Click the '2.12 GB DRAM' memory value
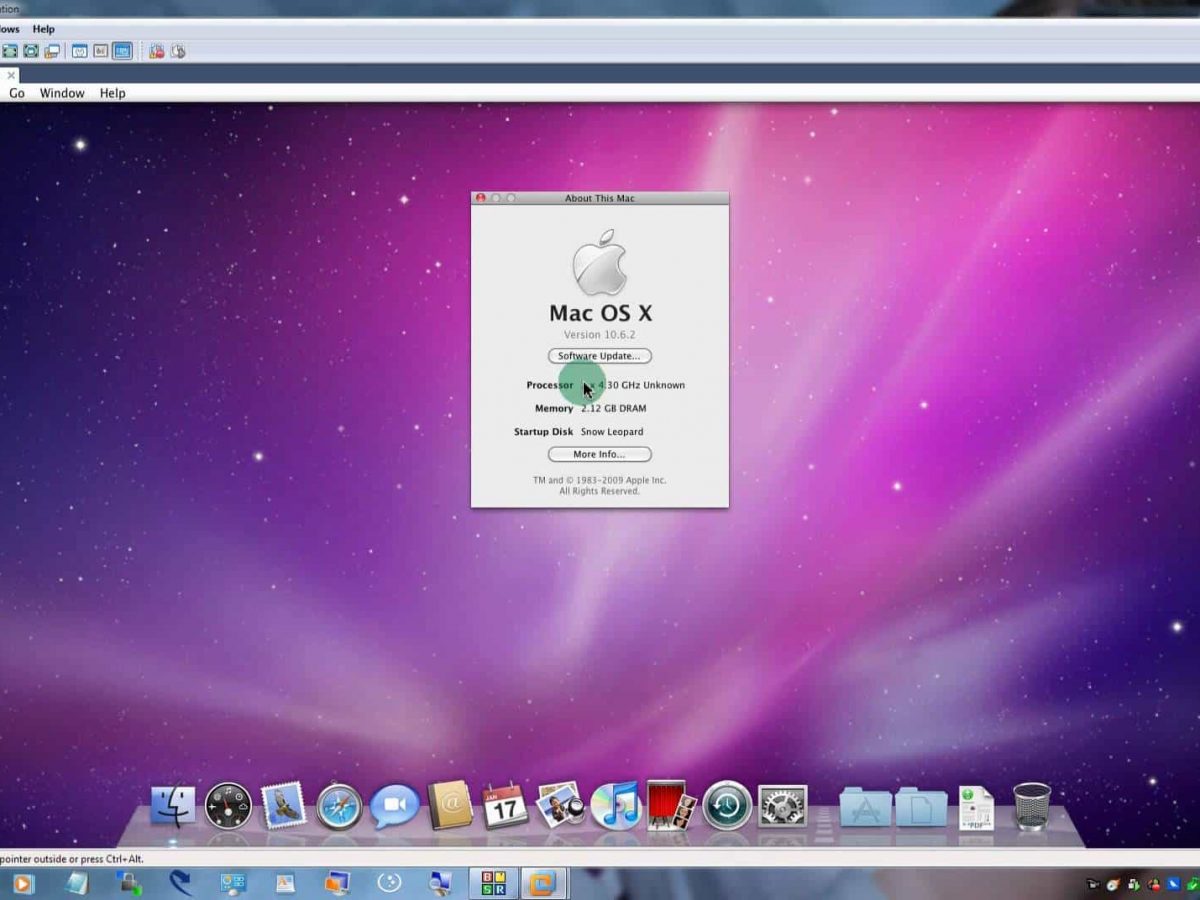 pyautogui.click(x=614, y=408)
